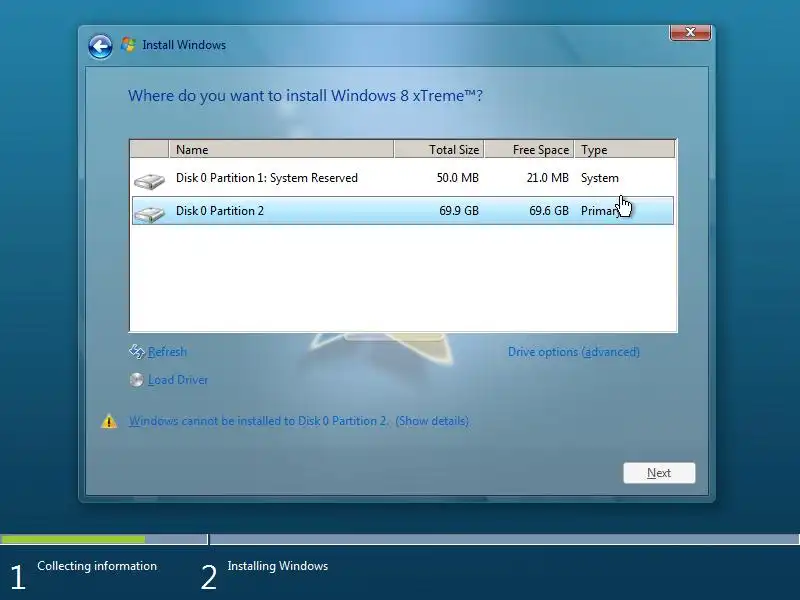
Task: Click the Installing Windows step label
Action: point(278,566)
